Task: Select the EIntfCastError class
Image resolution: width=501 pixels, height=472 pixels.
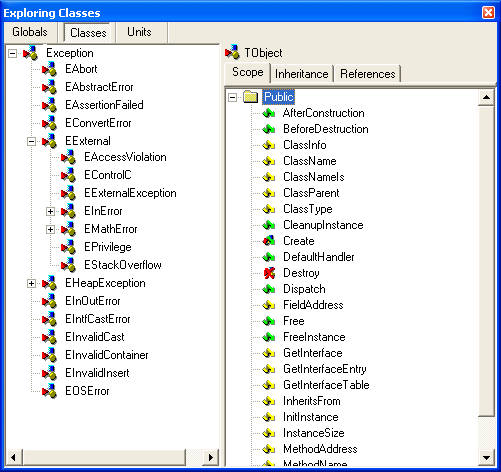Action: coord(98,319)
